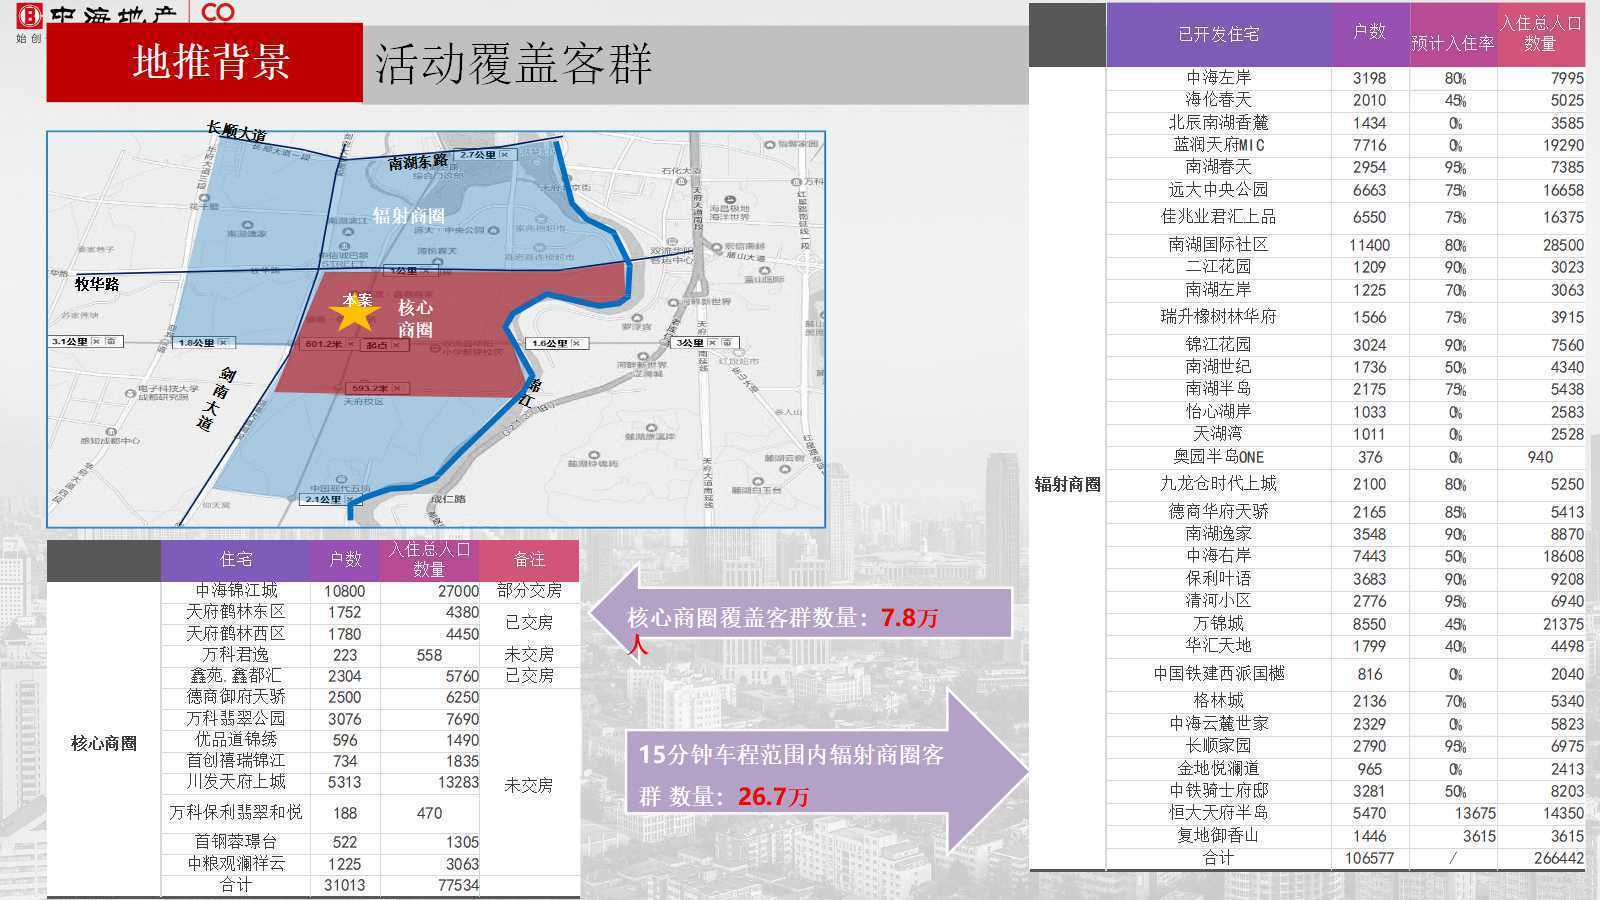Click the household count 11400
The height and width of the screenshot is (900, 1600).
coord(1369,245)
